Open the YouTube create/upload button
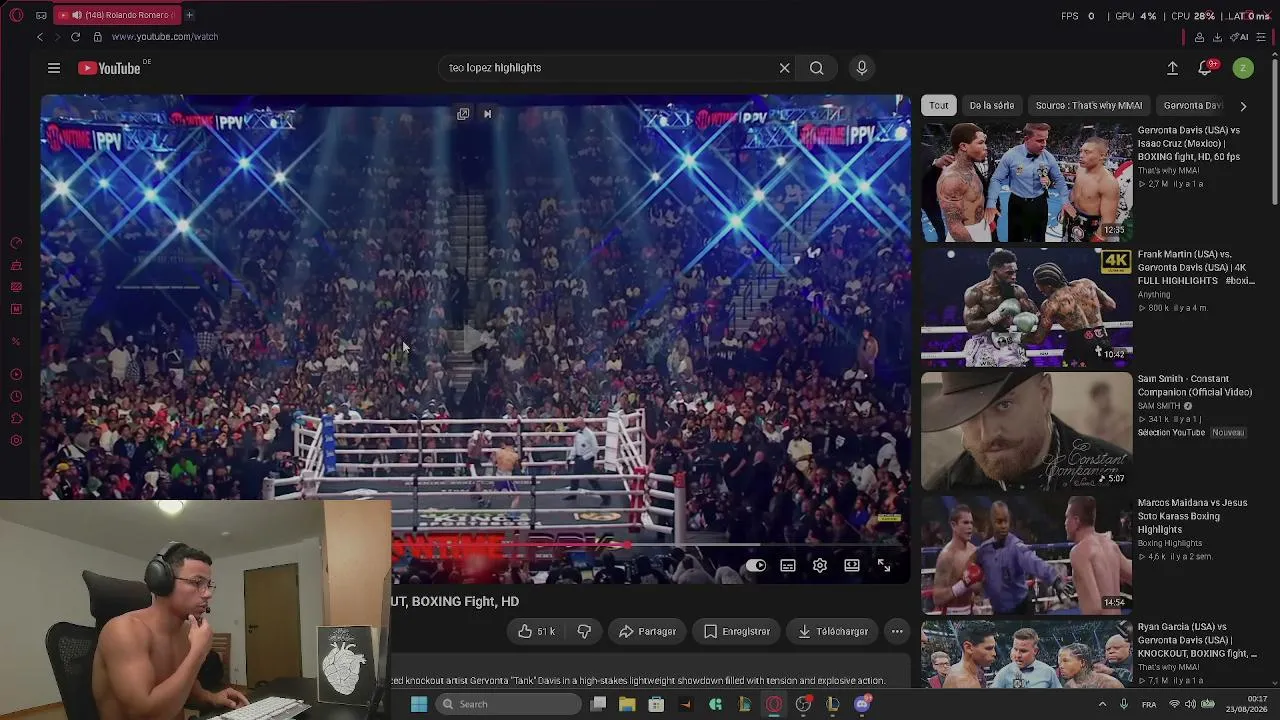 (x=1172, y=68)
